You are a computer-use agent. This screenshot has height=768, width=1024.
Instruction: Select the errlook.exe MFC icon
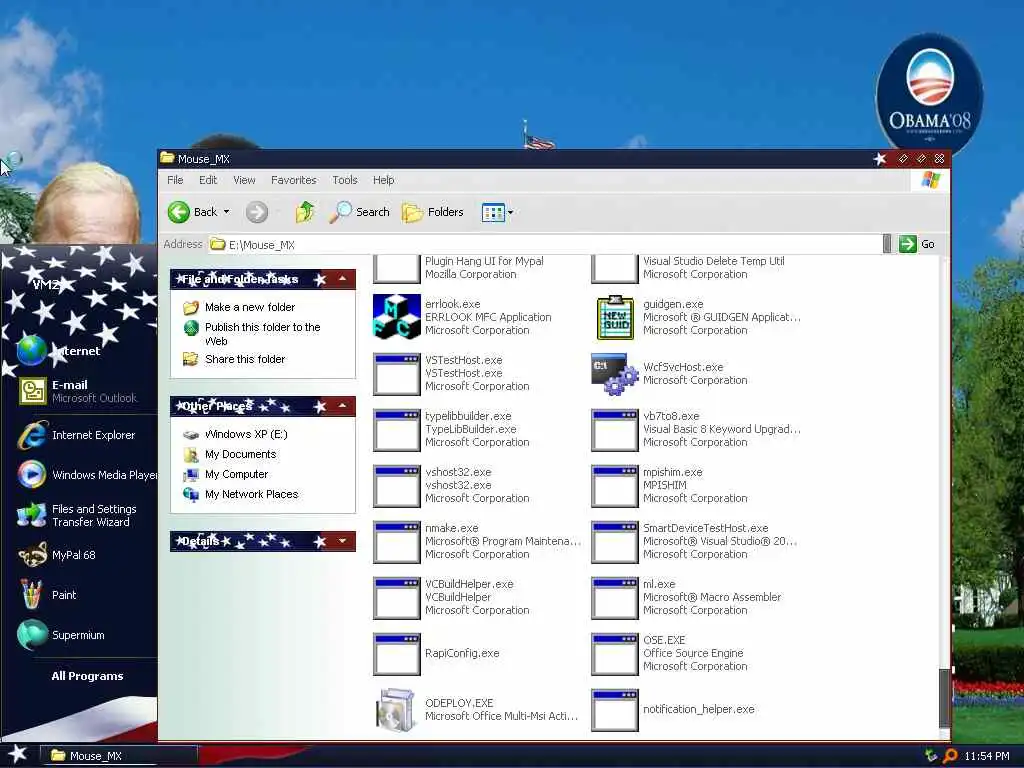[396, 317]
